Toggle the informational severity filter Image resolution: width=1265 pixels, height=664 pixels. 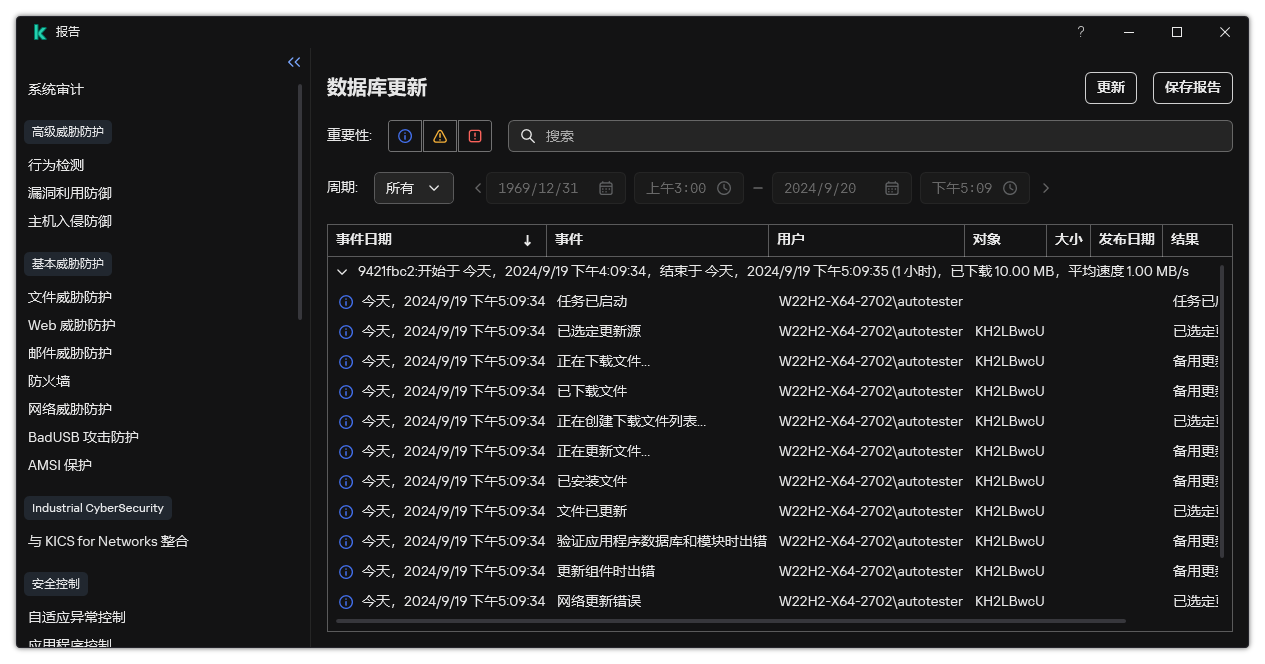tap(404, 135)
